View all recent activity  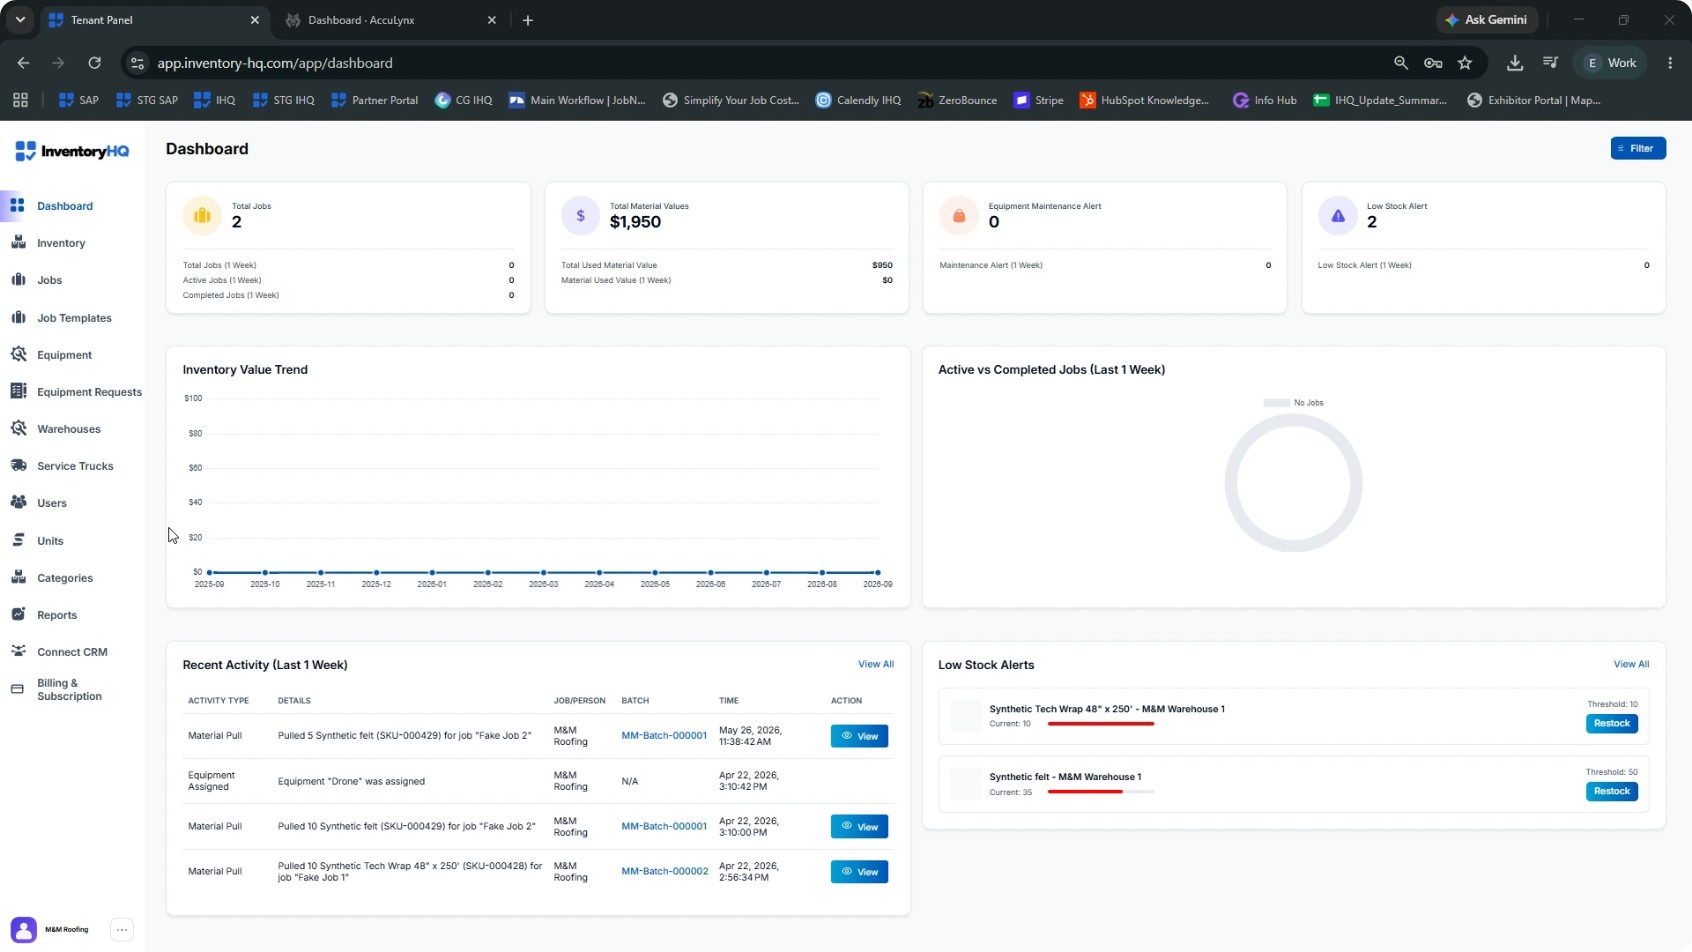click(876, 664)
